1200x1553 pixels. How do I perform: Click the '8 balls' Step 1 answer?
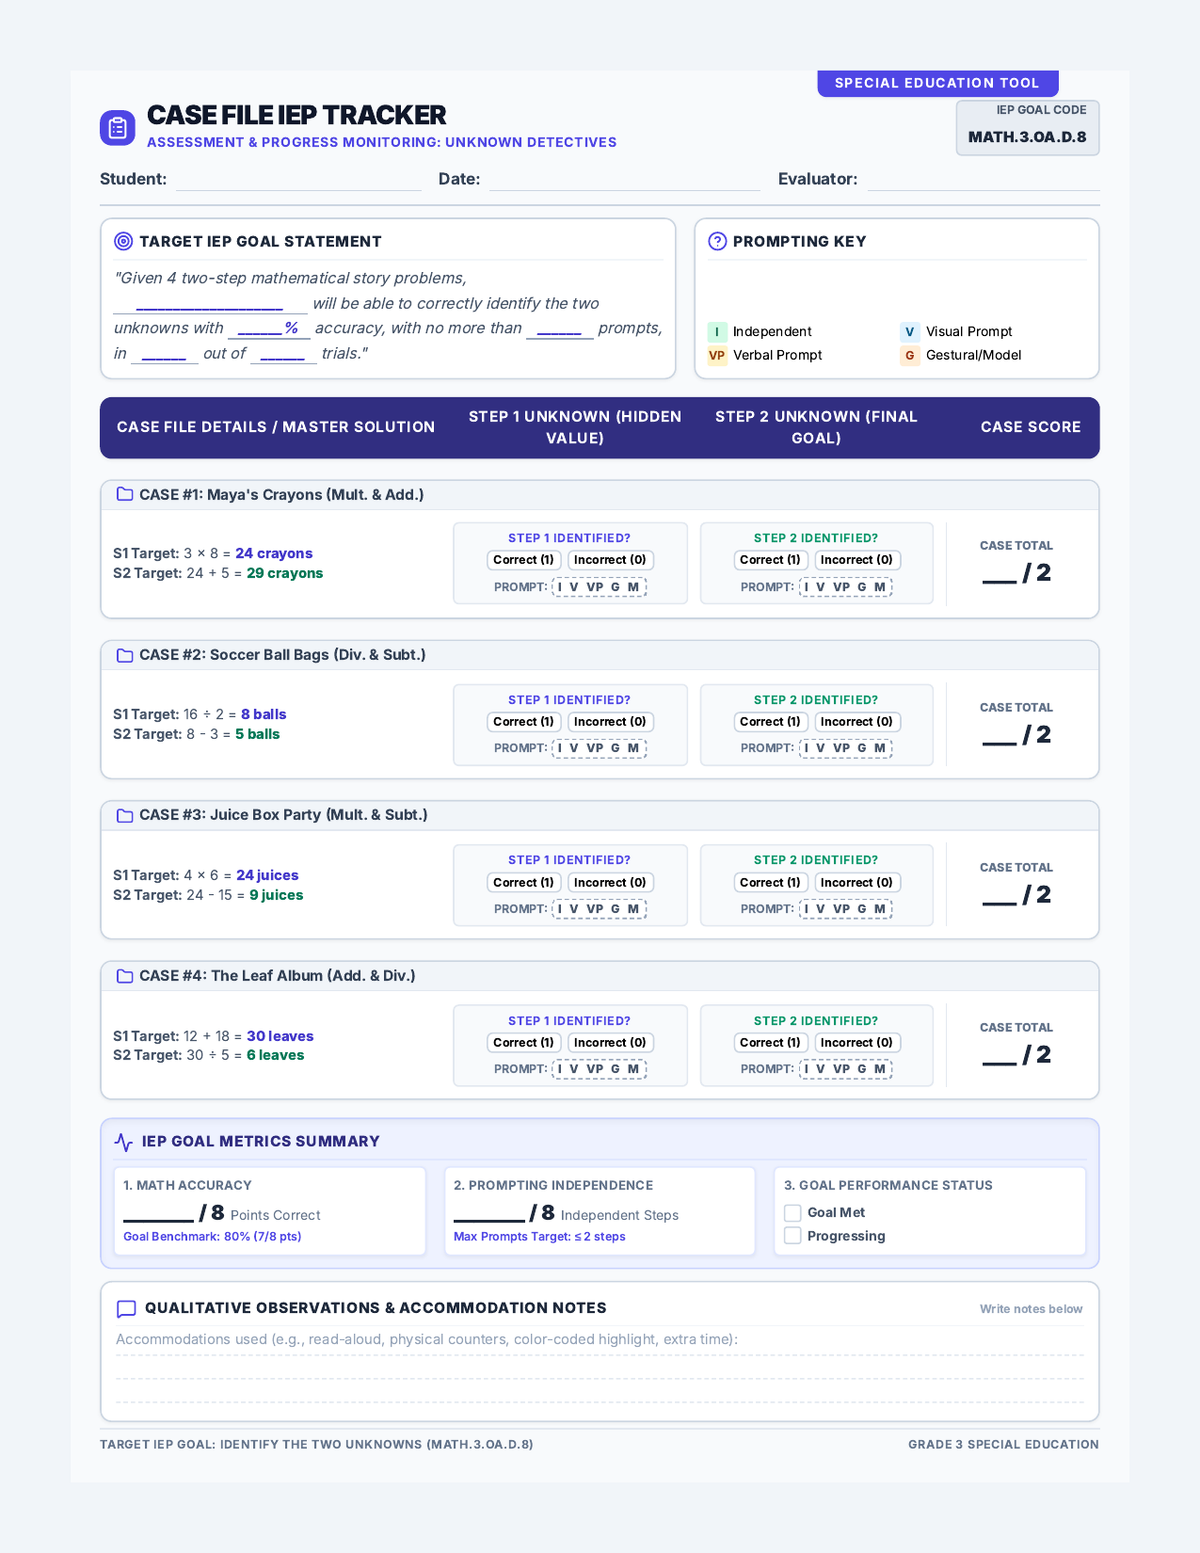(264, 715)
